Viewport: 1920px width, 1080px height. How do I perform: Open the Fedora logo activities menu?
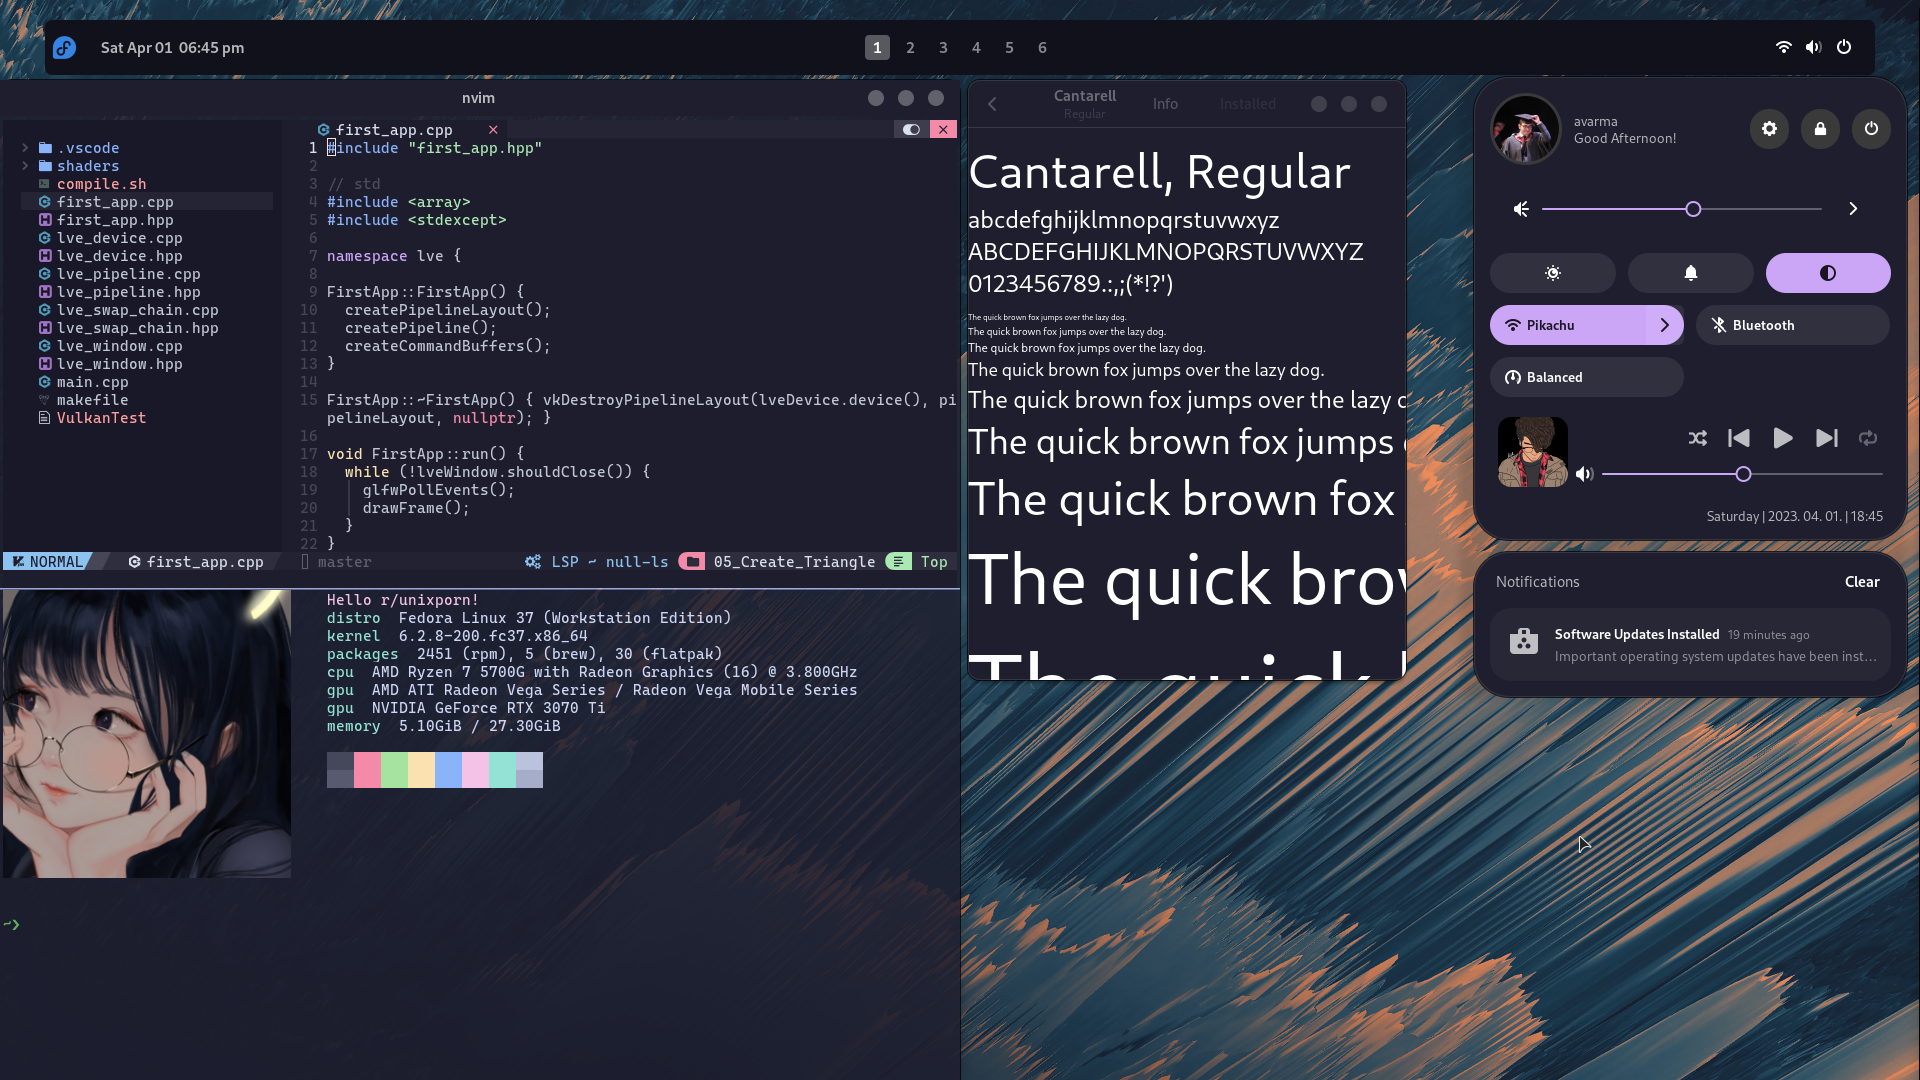[x=65, y=48]
